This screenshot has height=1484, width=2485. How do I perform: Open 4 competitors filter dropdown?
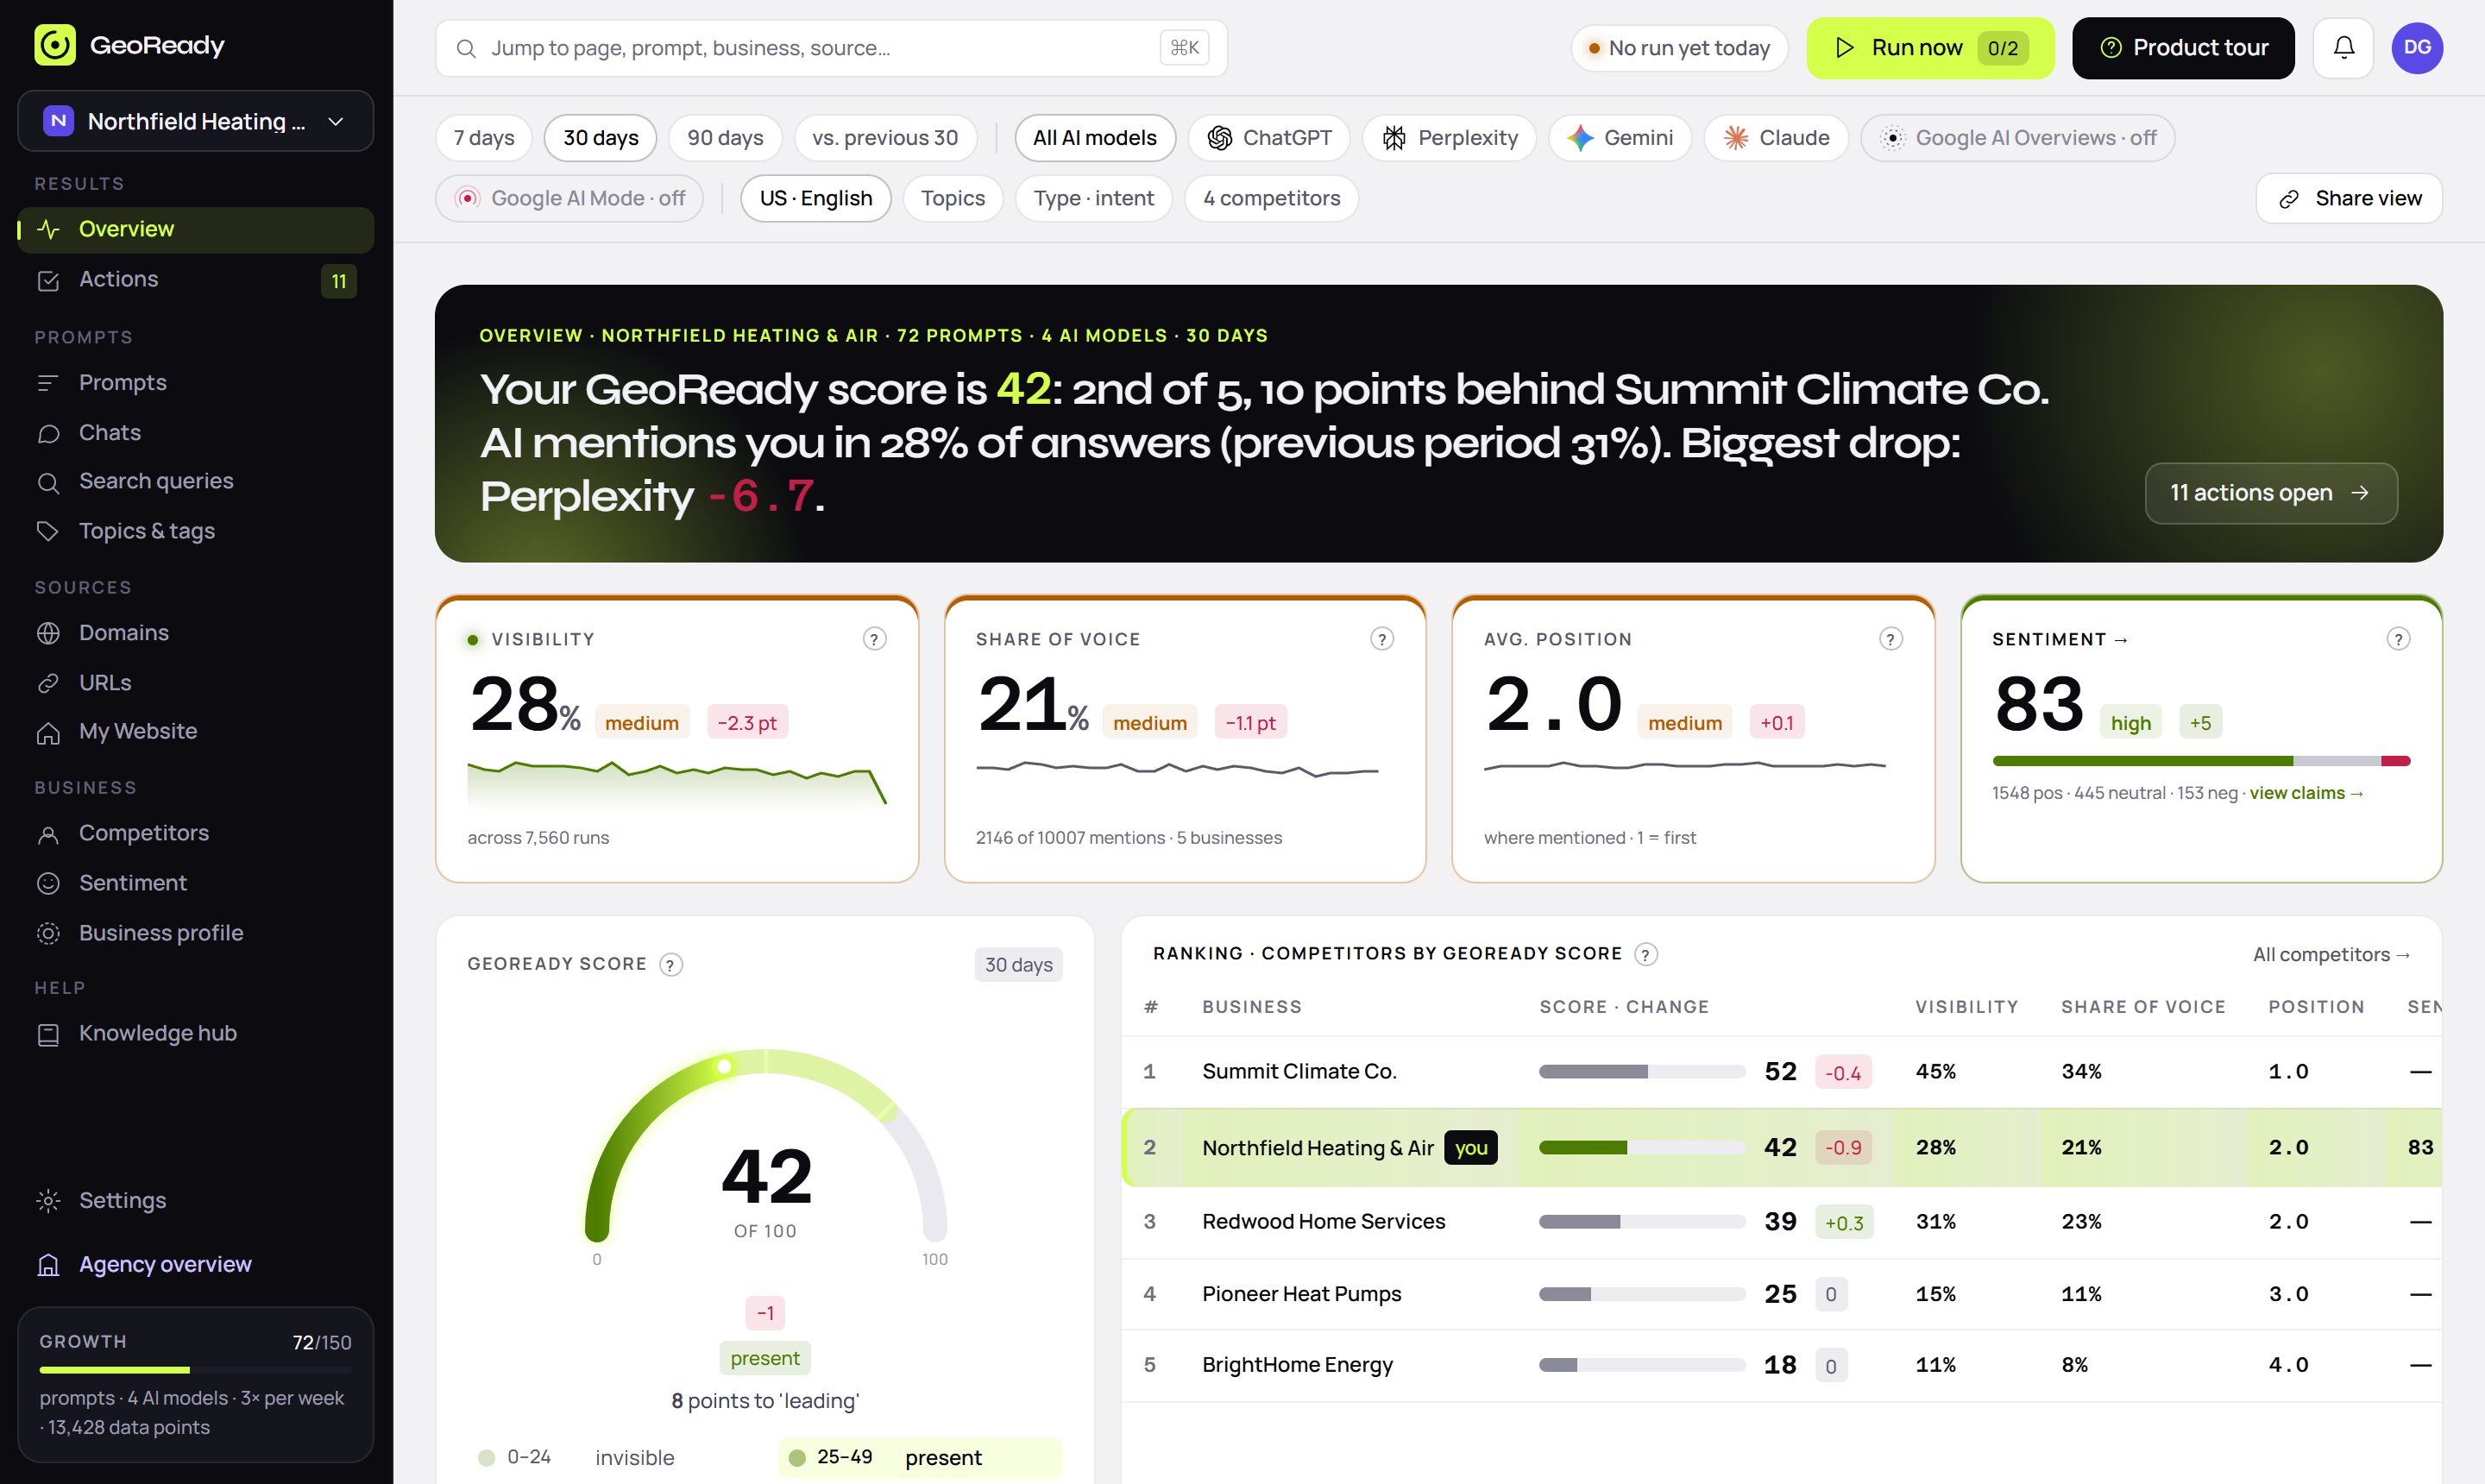click(x=1270, y=198)
